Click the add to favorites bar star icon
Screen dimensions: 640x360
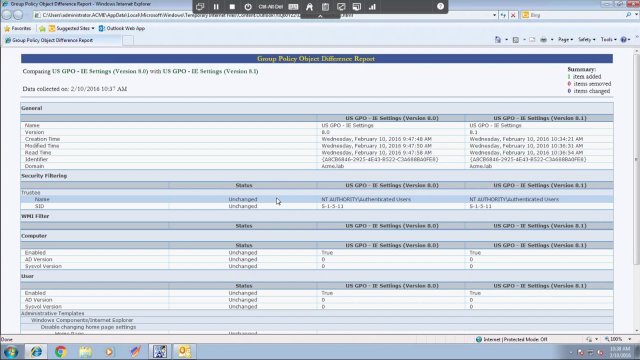coord(42,28)
